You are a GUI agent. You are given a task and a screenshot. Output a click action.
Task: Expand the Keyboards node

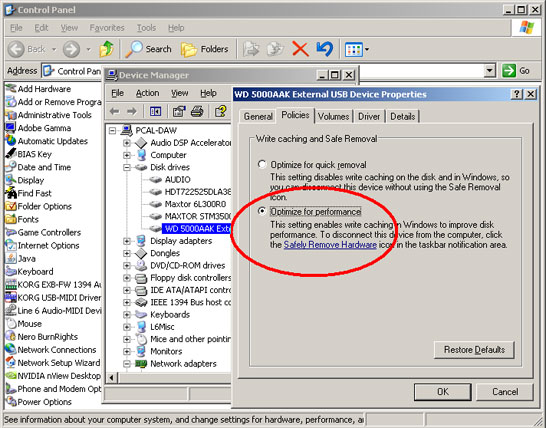(x=127, y=315)
